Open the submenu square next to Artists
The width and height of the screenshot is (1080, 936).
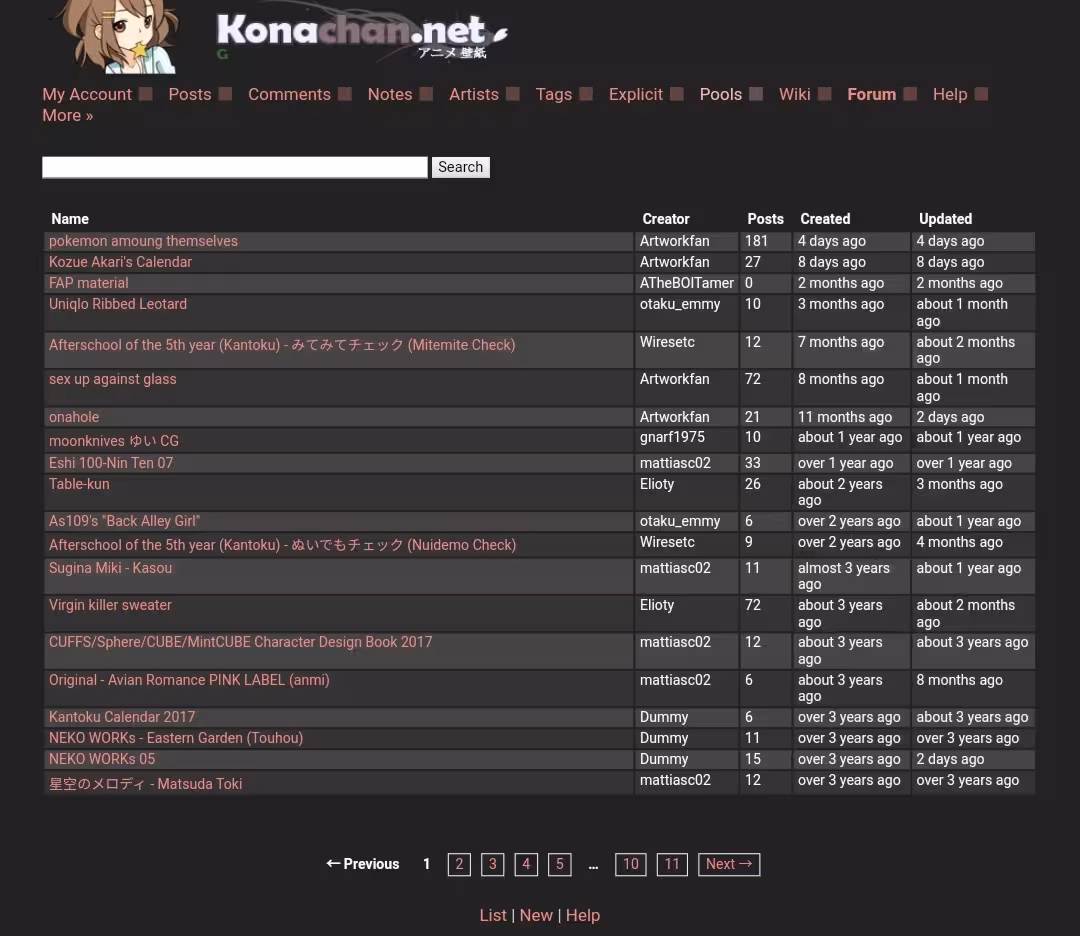[512, 94]
